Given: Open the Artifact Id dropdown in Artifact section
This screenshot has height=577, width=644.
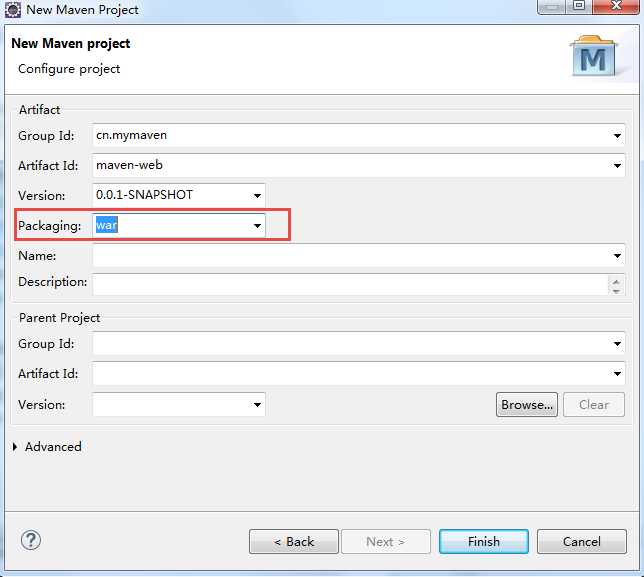Looking at the screenshot, I should (617, 166).
